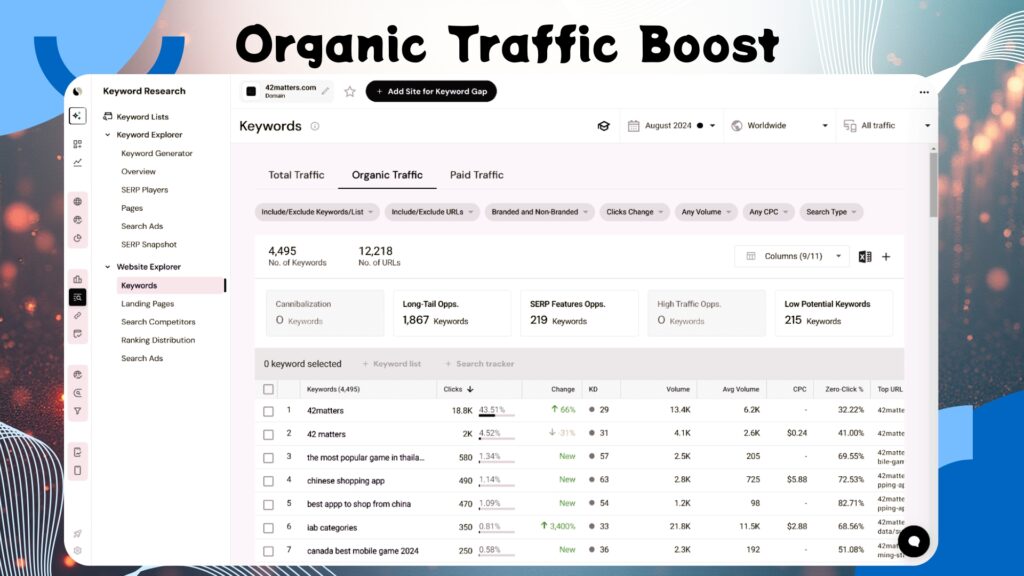1024x576 pixels.
Task: Switch to the Total Traffic tab
Action: pyautogui.click(x=296, y=175)
